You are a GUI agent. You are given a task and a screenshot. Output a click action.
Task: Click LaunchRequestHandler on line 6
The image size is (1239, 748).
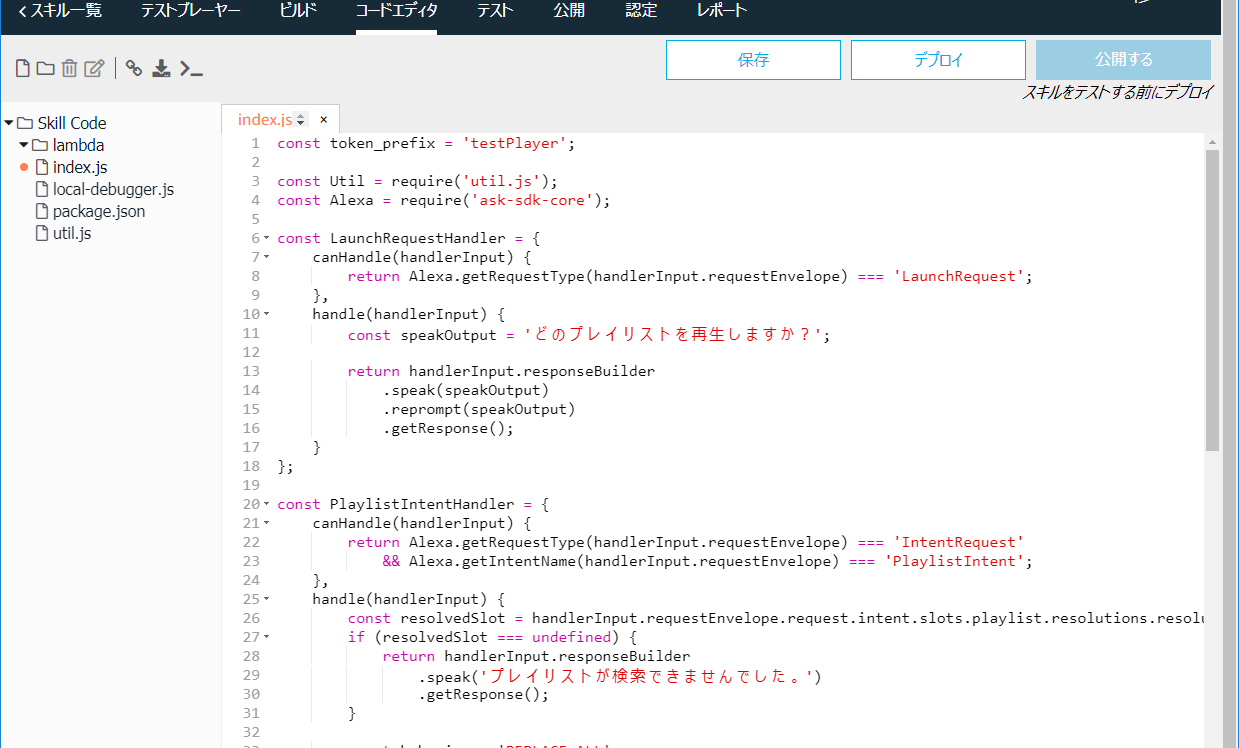[417, 238]
